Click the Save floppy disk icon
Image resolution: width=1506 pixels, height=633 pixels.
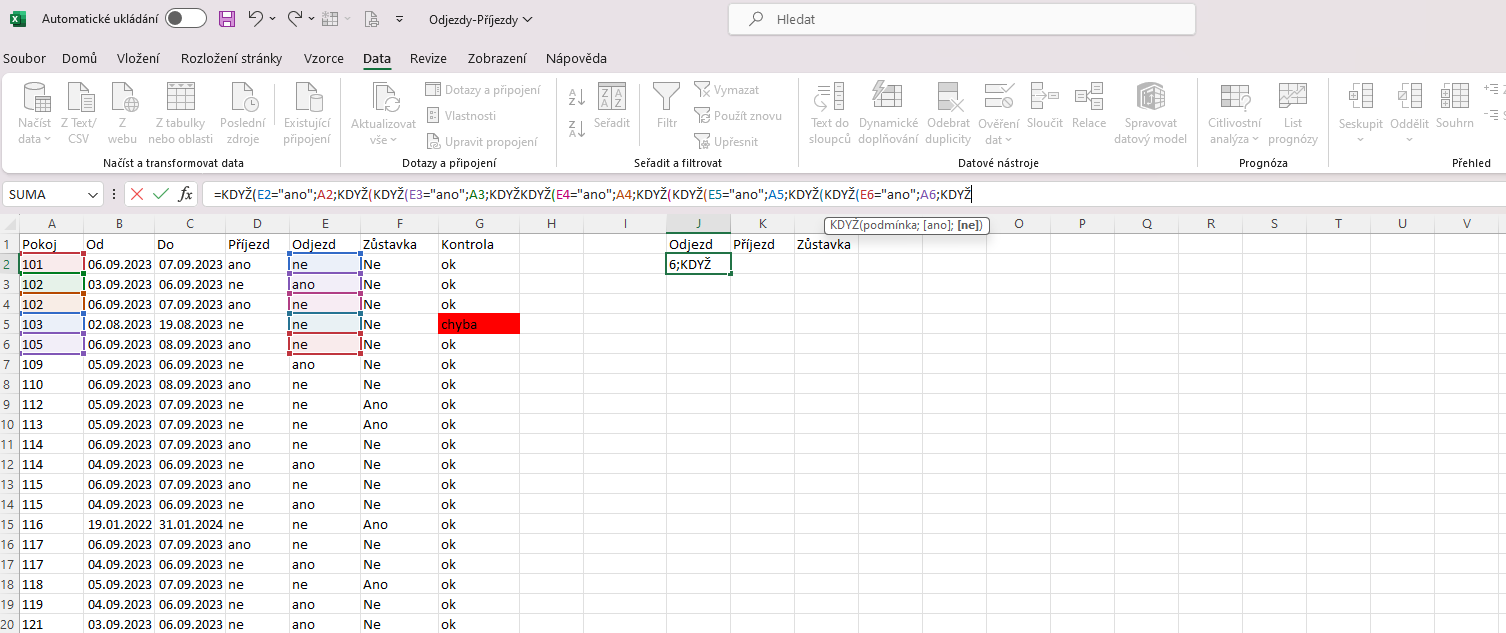[227, 19]
